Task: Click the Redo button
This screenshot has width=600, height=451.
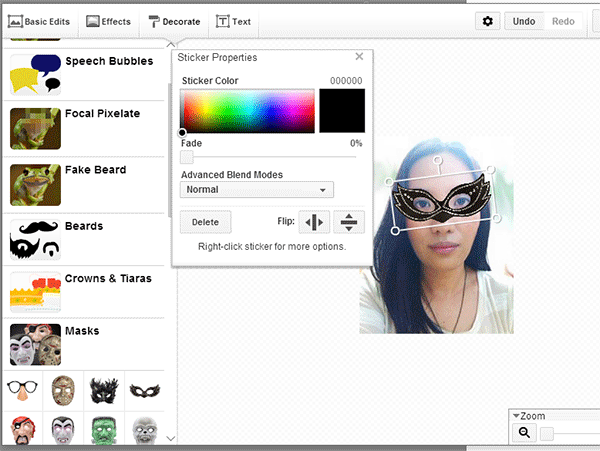Action: pos(563,21)
